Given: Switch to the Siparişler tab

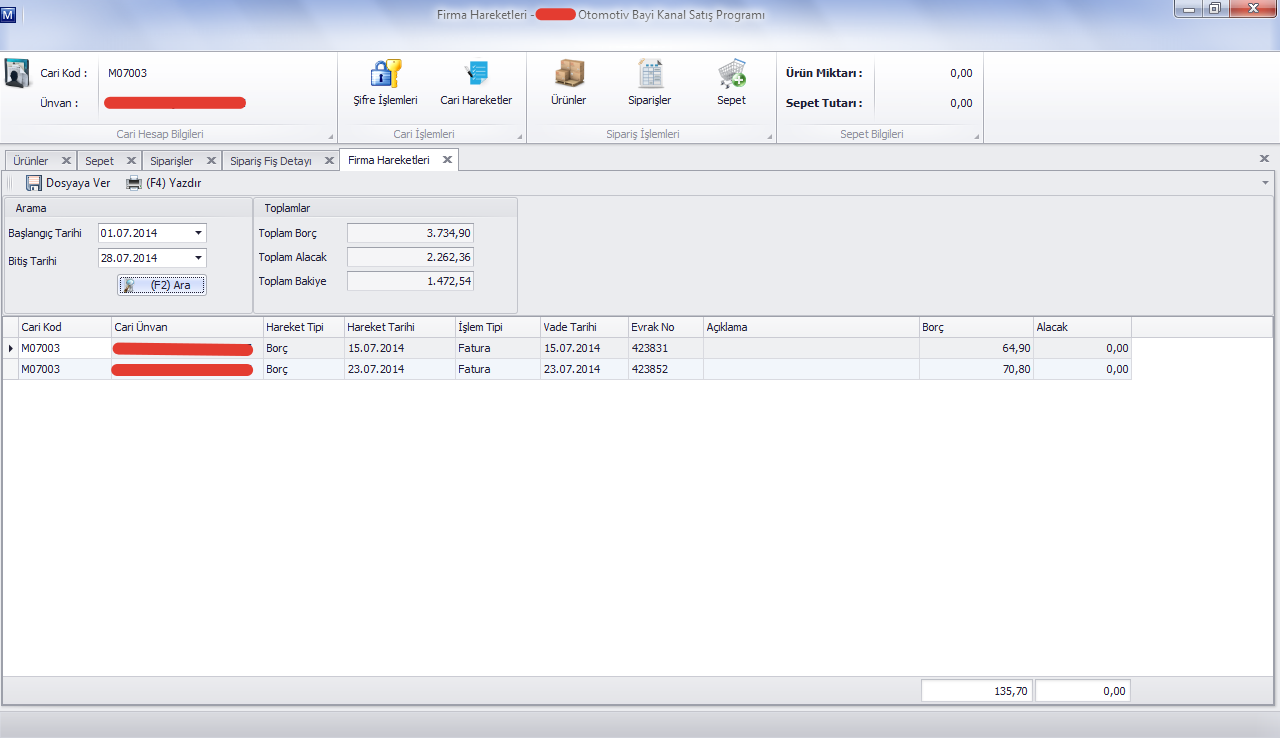Looking at the screenshot, I should coord(171,161).
